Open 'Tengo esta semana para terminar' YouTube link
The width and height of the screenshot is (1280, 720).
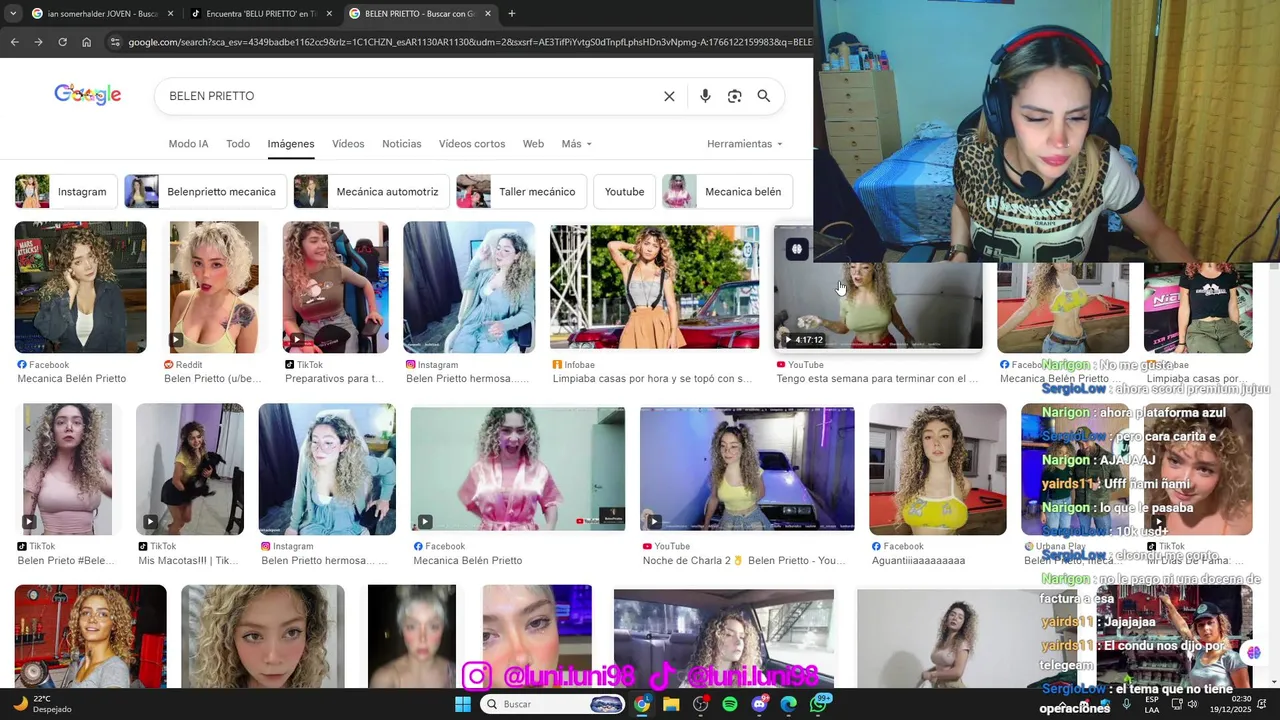pyautogui.click(x=877, y=379)
